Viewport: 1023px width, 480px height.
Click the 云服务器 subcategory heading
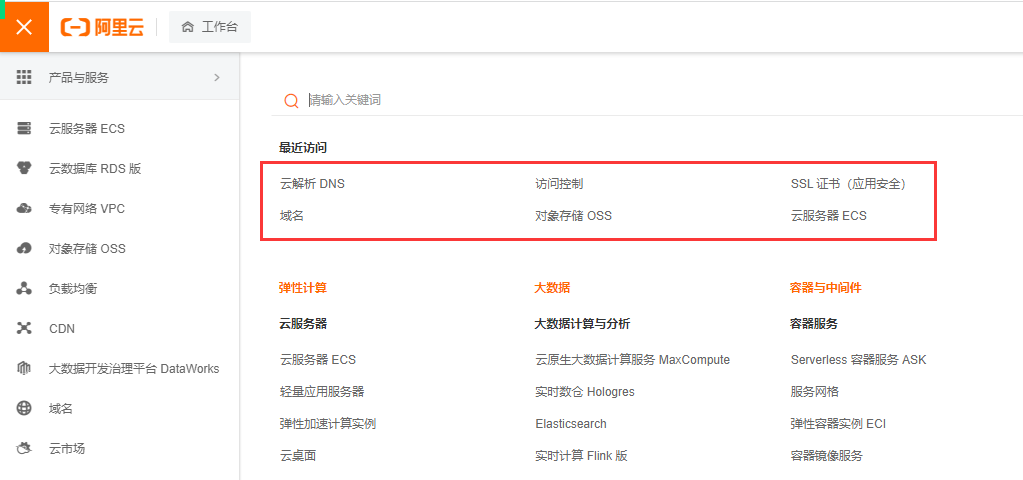[303, 323]
